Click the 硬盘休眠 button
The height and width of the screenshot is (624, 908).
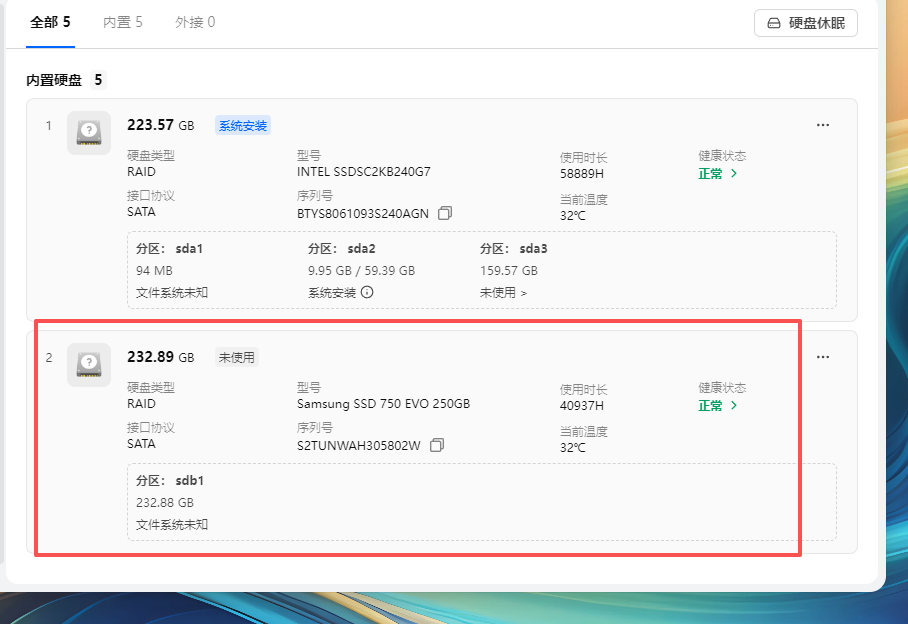[806, 23]
